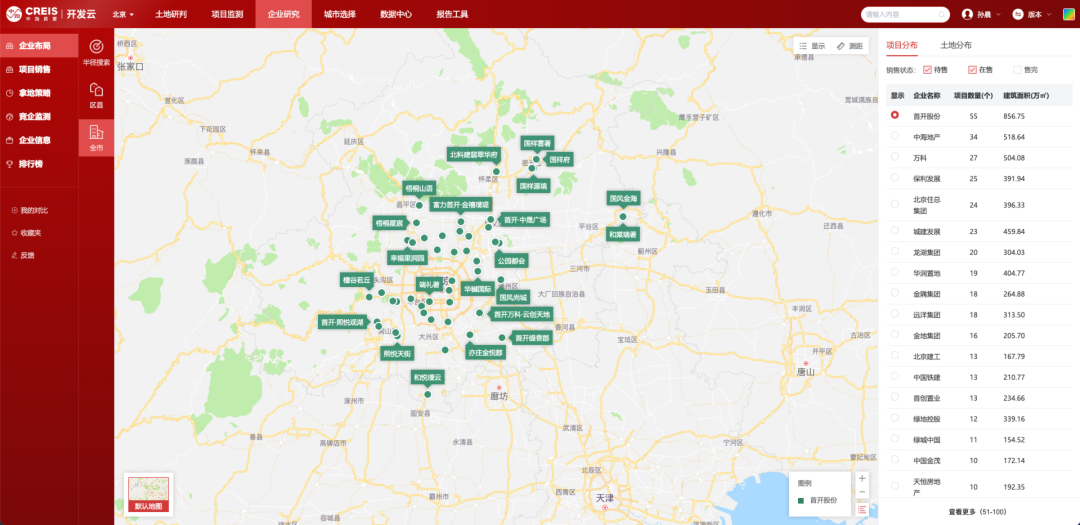Viewport: 1080px width, 525px height.
Task: Select the 龙湖集团 radio button
Action: [895, 251]
